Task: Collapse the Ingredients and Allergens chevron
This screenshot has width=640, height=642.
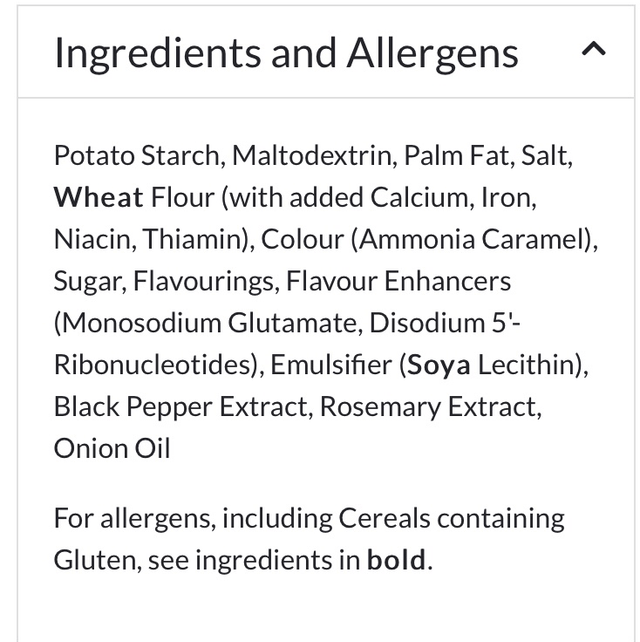Action: pos(593,50)
